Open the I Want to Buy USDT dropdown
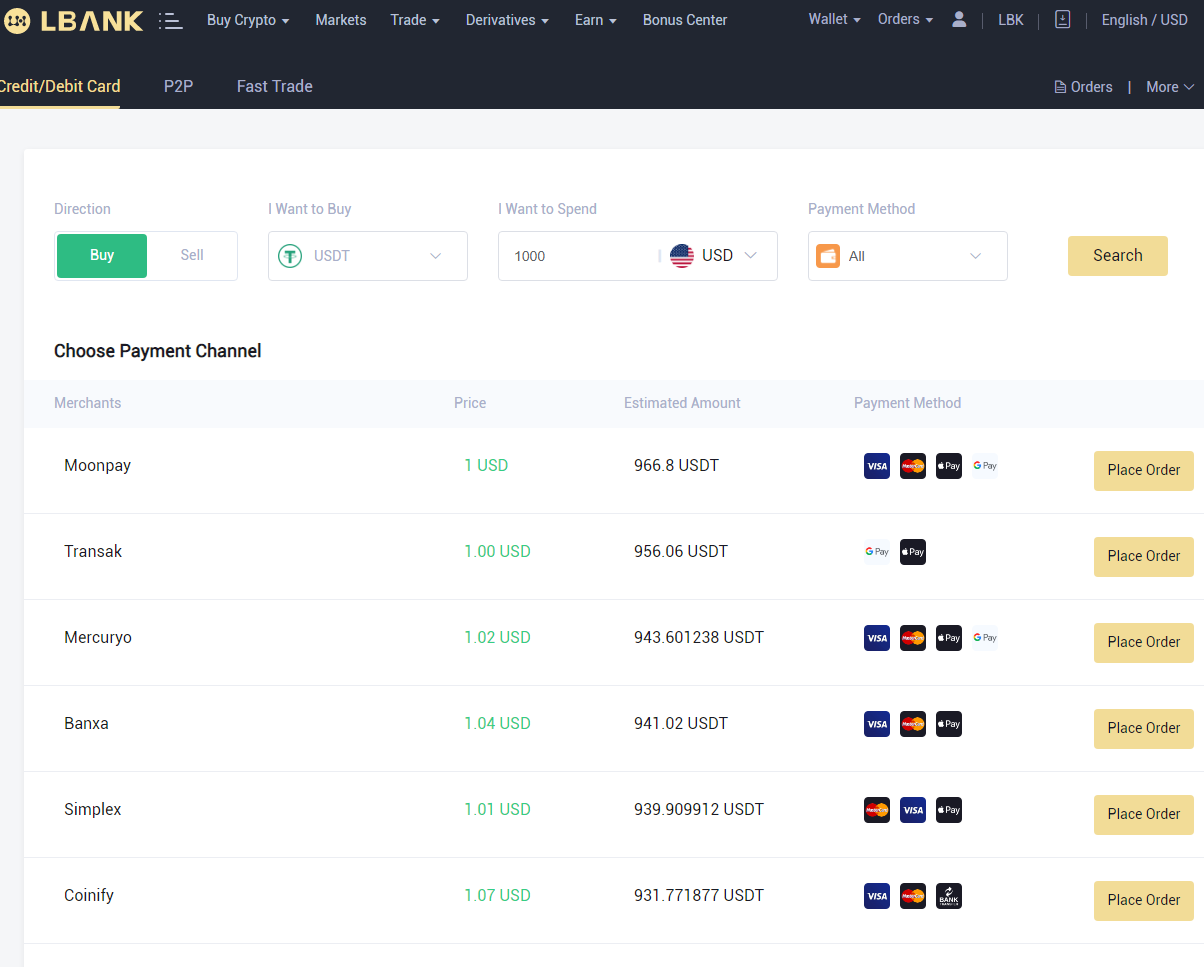 pyautogui.click(x=368, y=256)
